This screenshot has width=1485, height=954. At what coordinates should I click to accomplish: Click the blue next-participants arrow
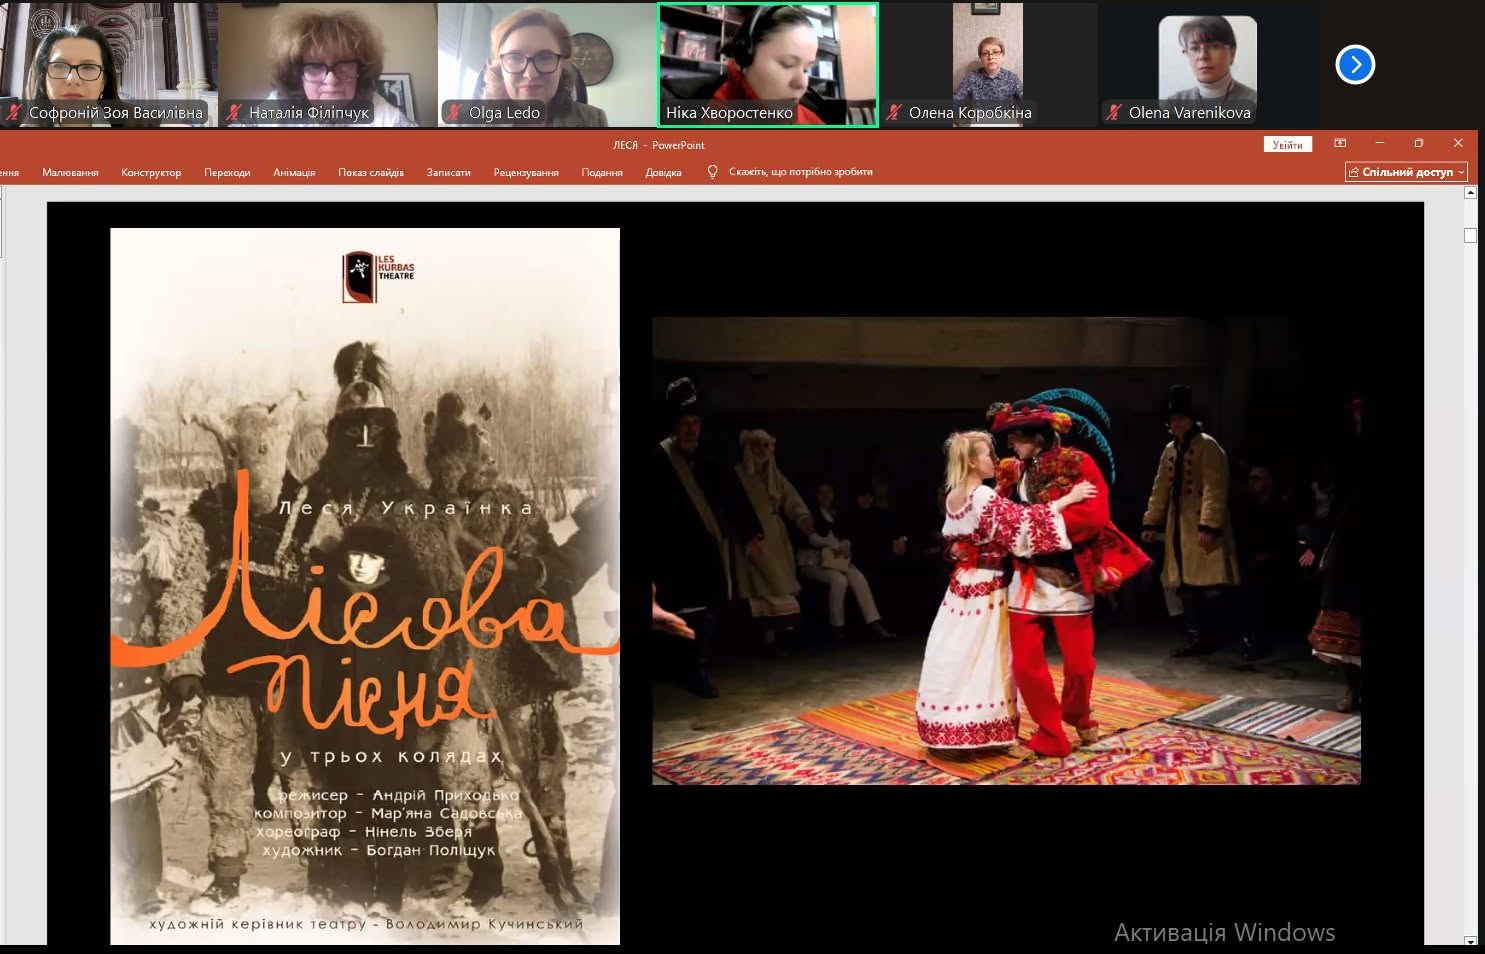[x=1355, y=65]
